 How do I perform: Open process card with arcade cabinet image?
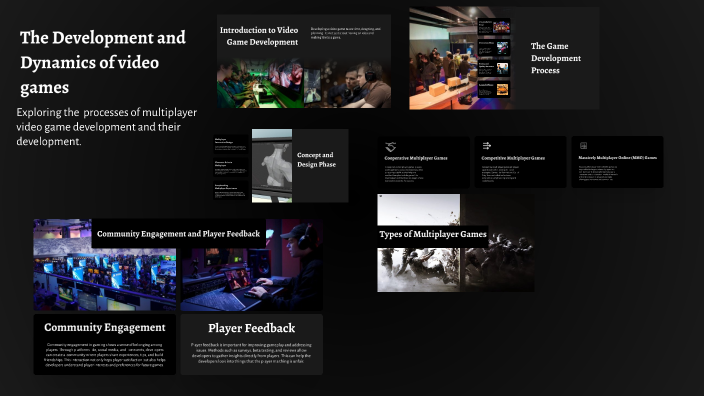click(x=494, y=26)
